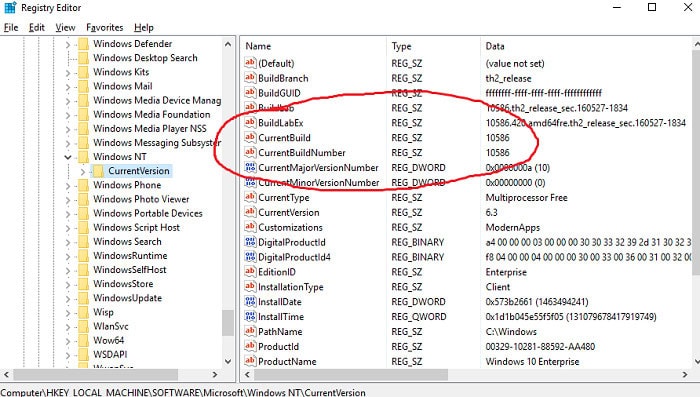Click the DWORD icon next to InstallDate
700x397 pixels.
(x=250, y=302)
